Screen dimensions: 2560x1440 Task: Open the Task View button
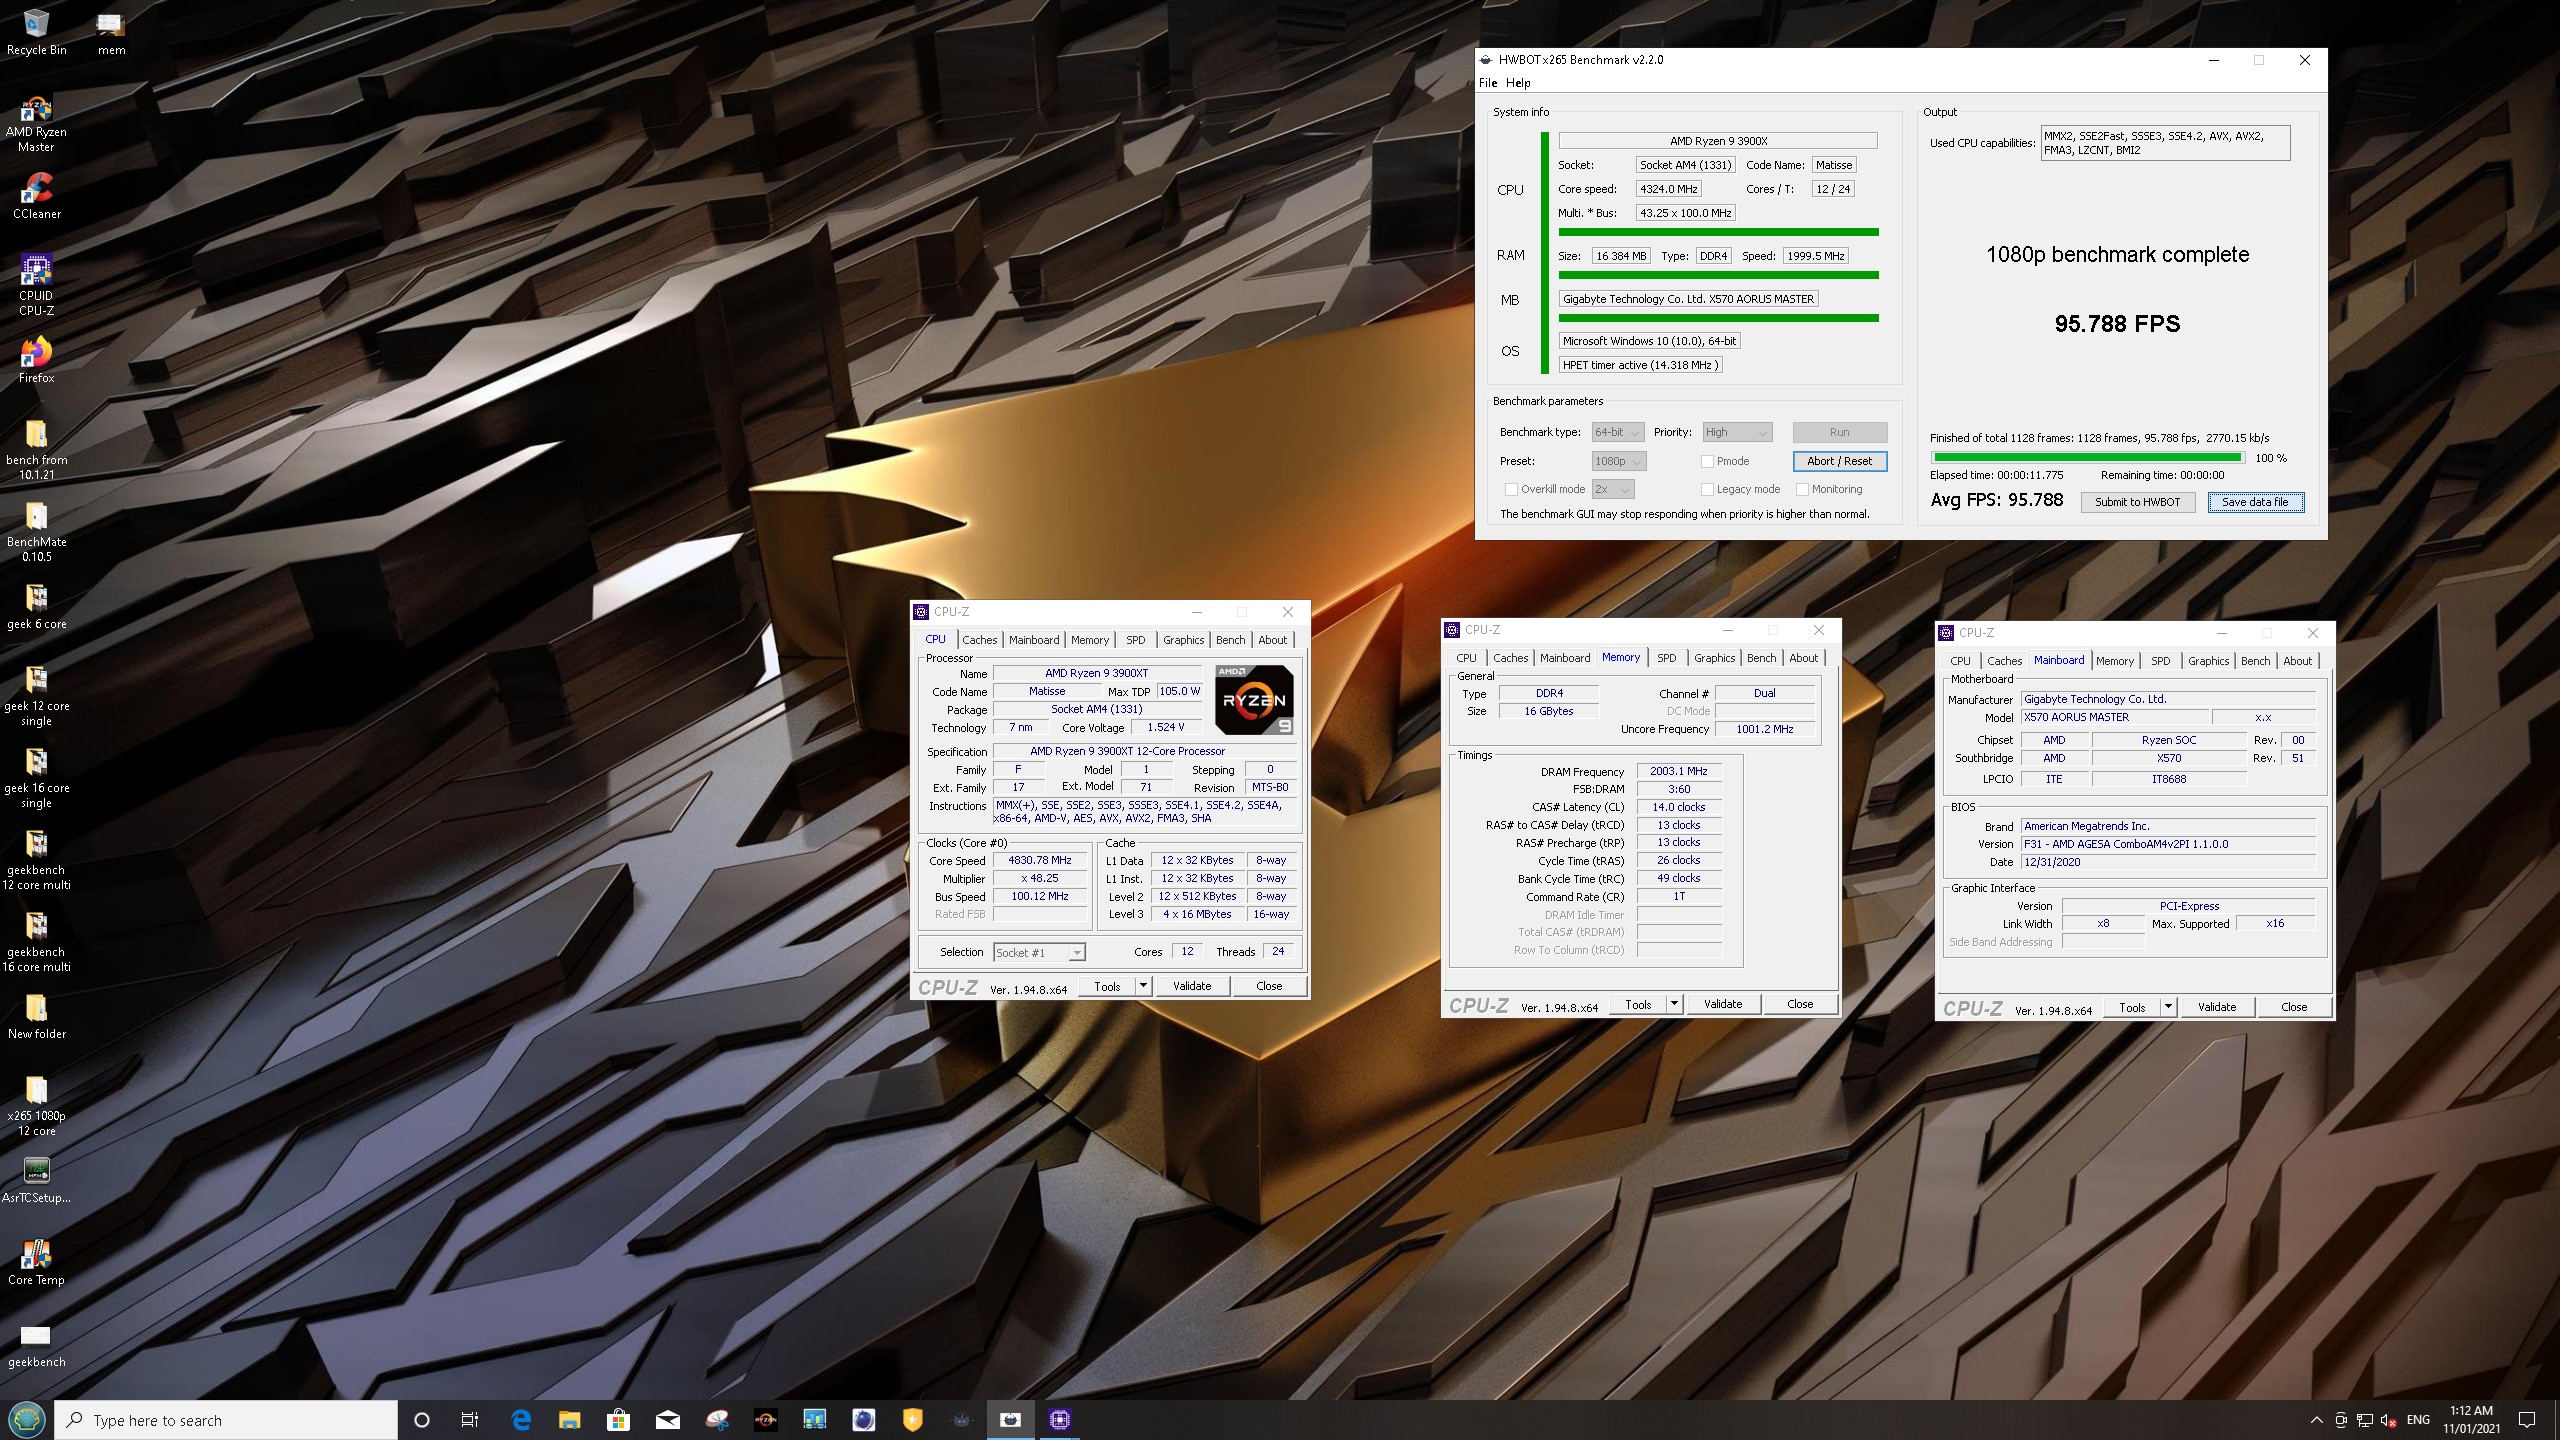pyautogui.click(x=469, y=1419)
